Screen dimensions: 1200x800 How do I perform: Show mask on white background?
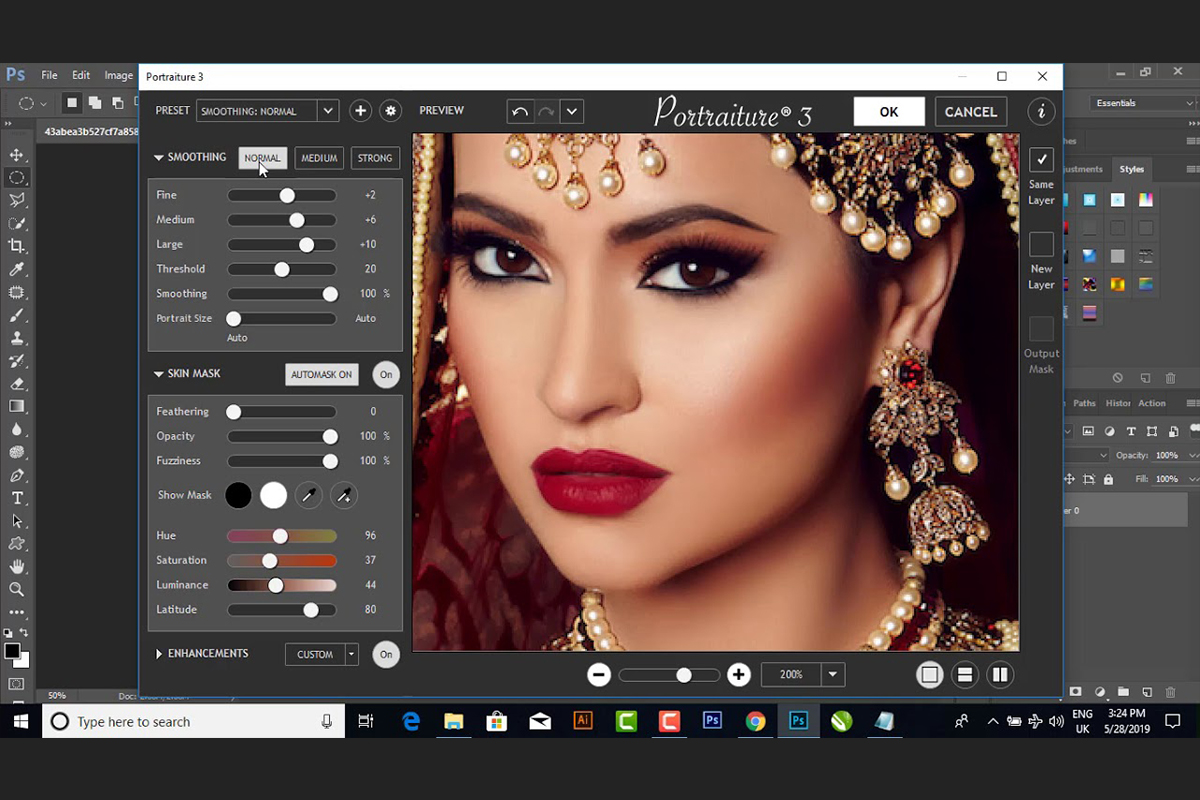tap(274, 495)
